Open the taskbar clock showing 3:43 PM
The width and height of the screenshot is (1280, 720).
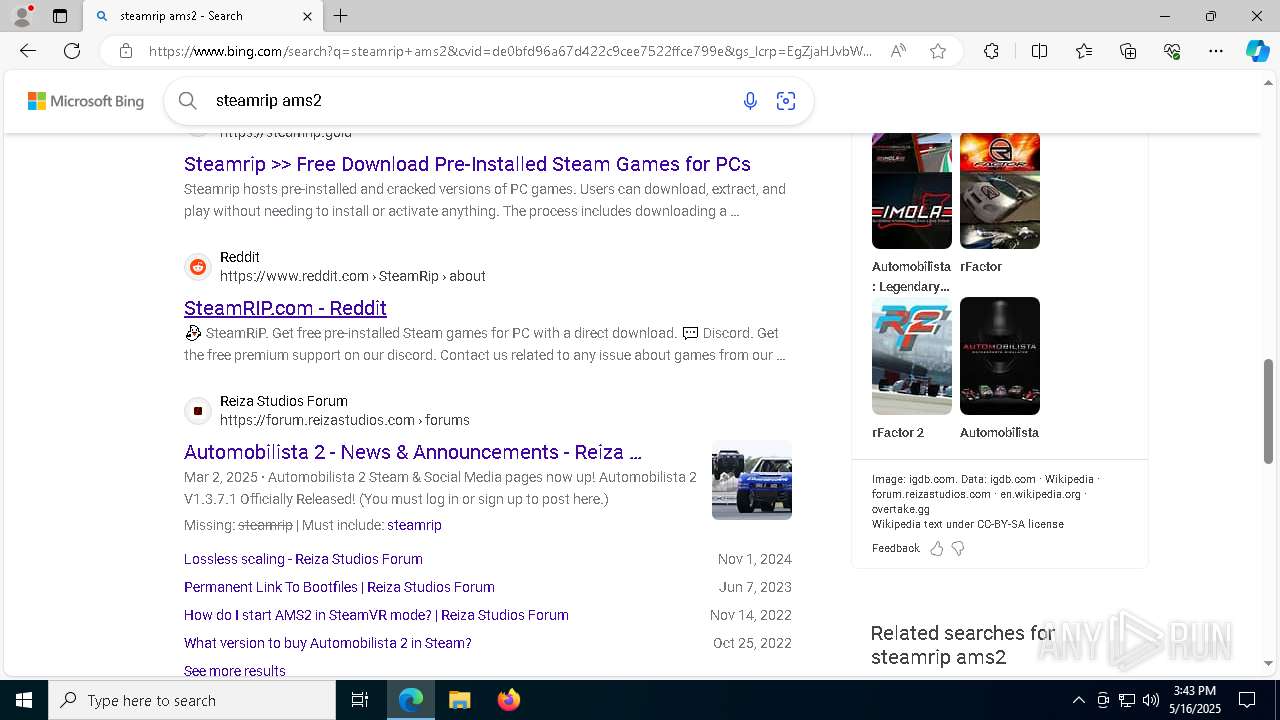pyautogui.click(x=1195, y=700)
